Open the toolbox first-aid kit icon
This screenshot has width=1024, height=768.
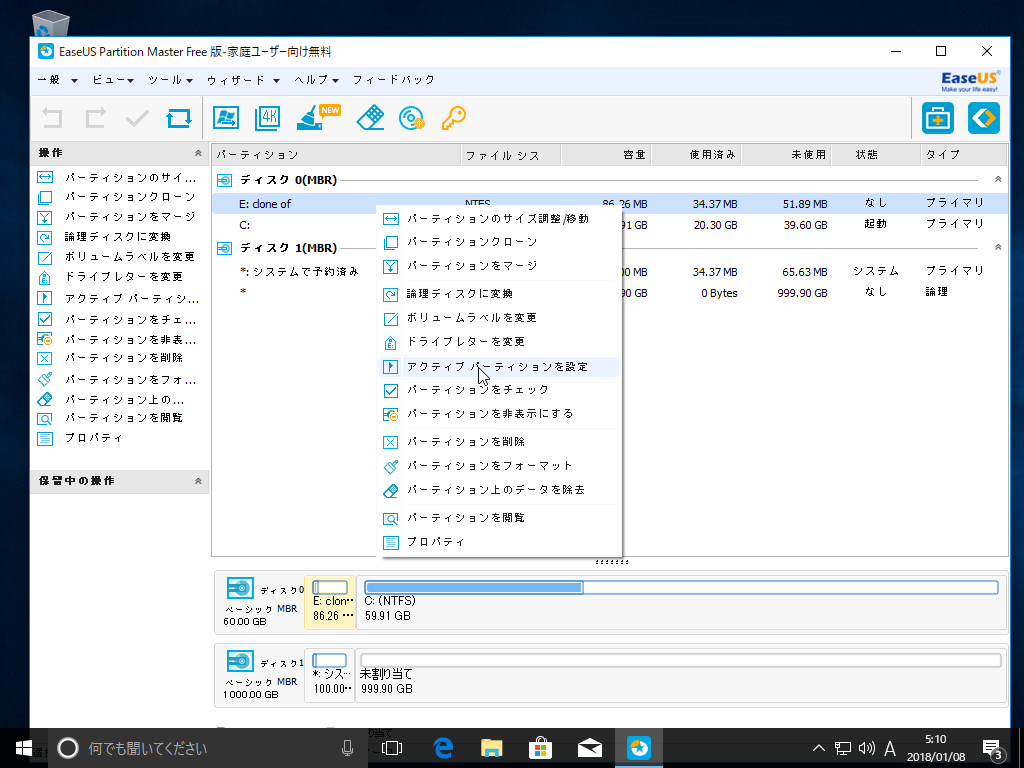937,118
